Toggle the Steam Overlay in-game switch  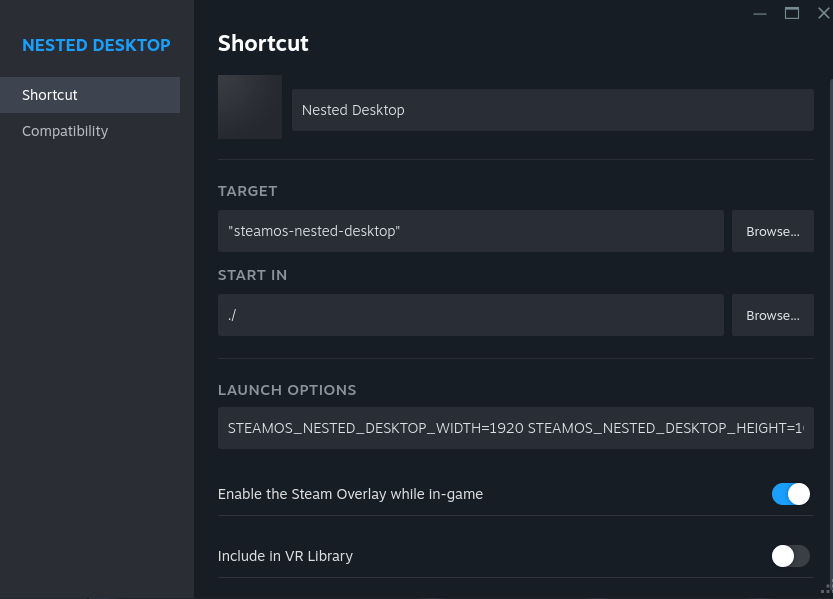(790, 494)
